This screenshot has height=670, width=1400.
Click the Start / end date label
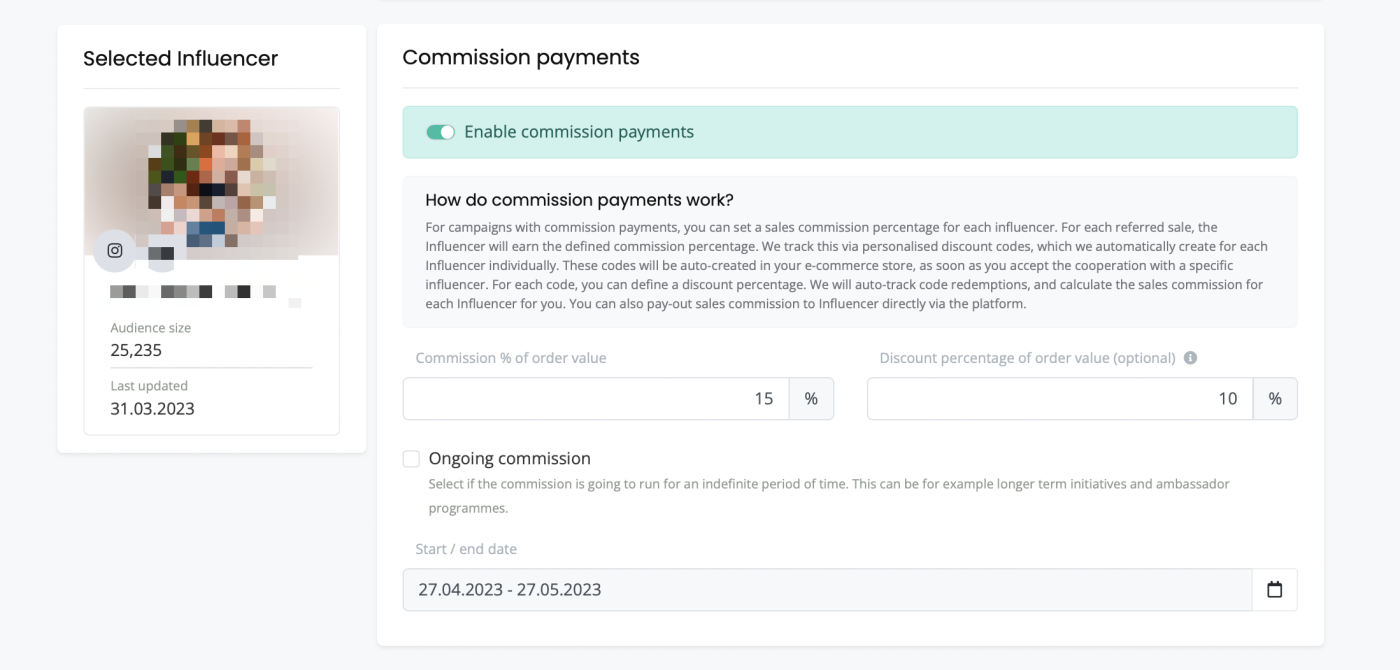point(466,549)
